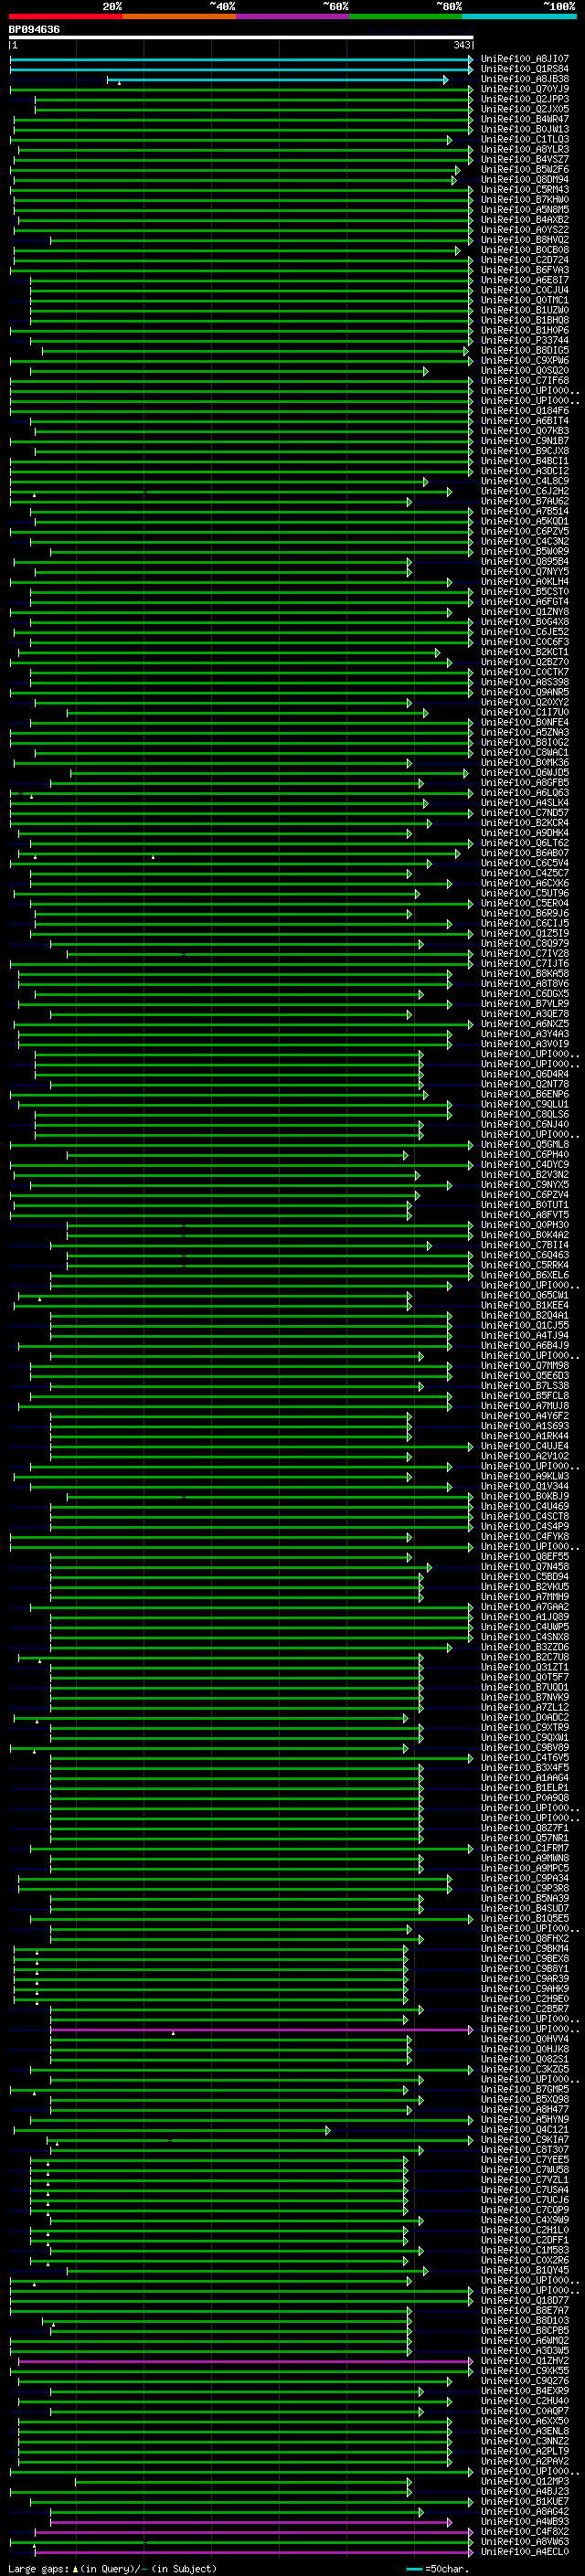Screen dimensions: 585x2576
Task: Open hit label UniRef100_A8JB38
Action: tap(524, 79)
